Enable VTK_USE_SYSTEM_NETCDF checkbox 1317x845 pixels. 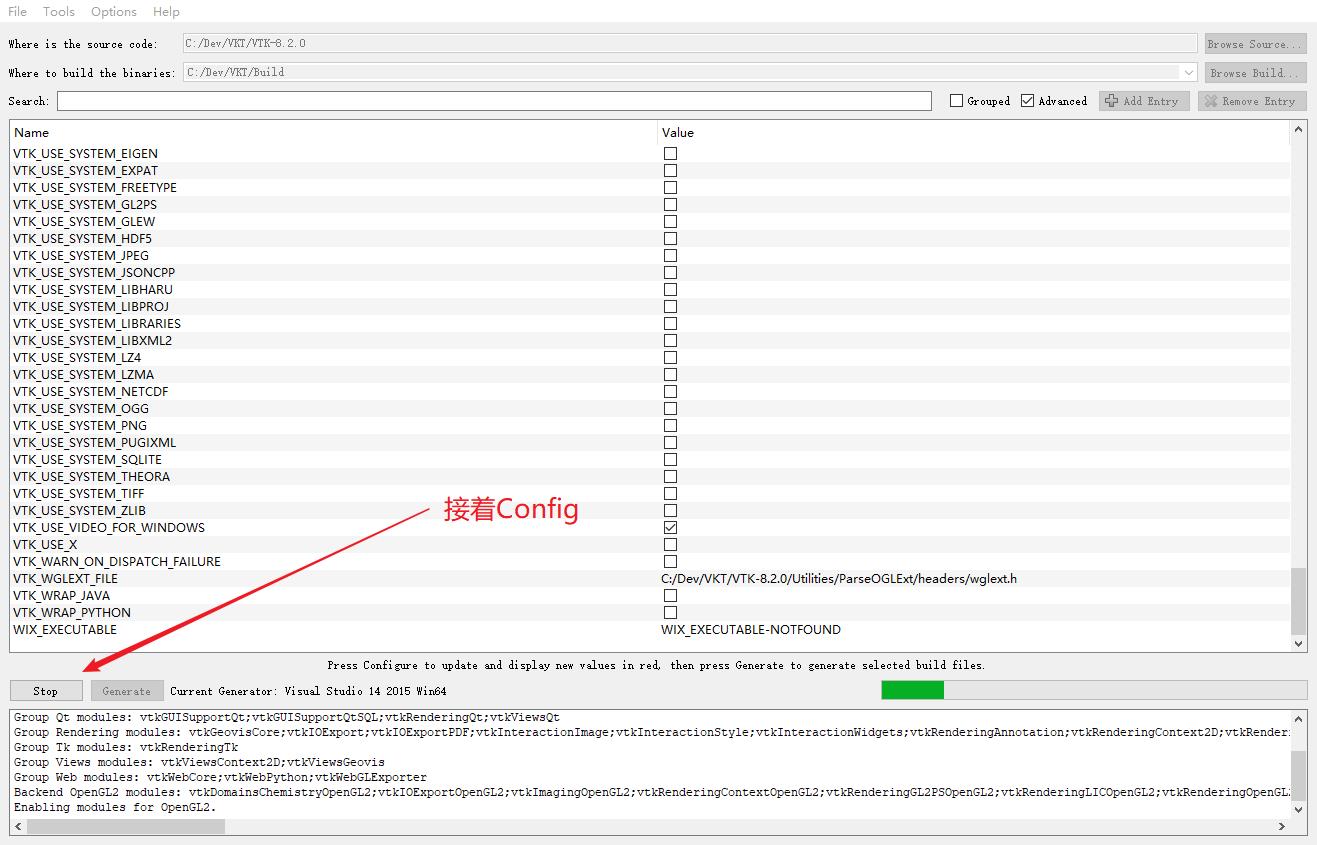[670, 392]
